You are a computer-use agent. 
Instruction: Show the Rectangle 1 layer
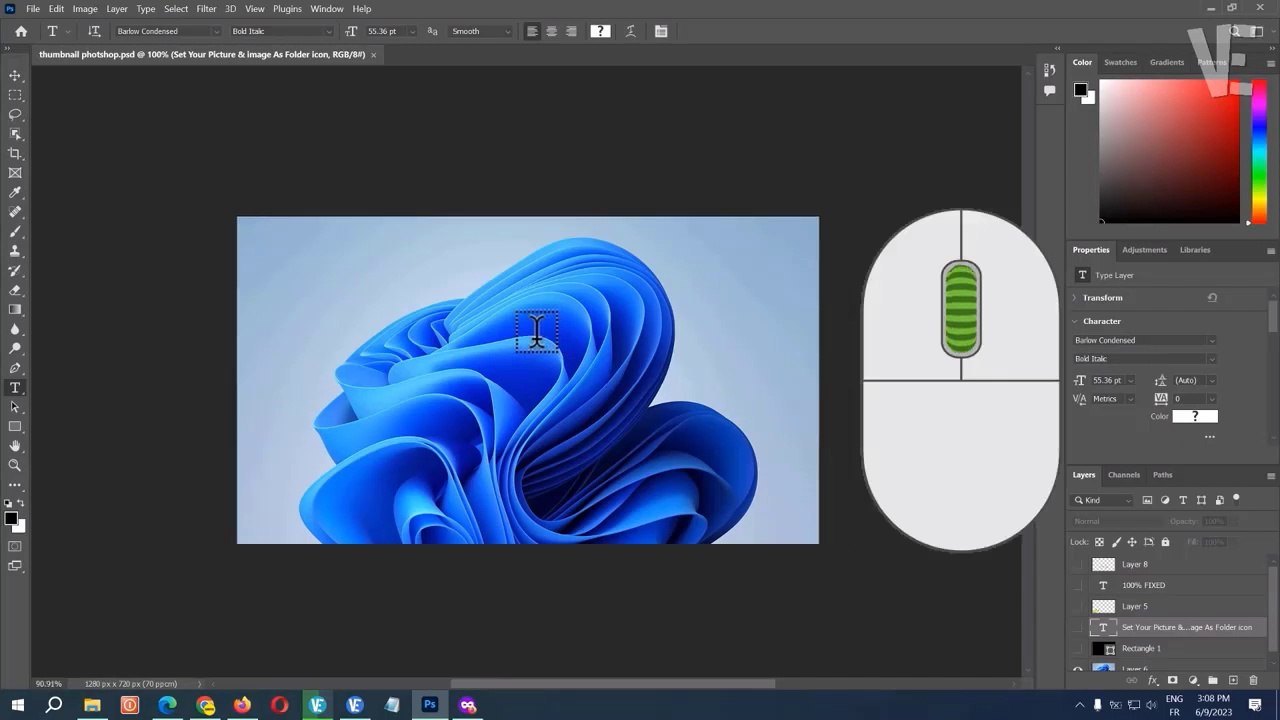(1078, 648)
